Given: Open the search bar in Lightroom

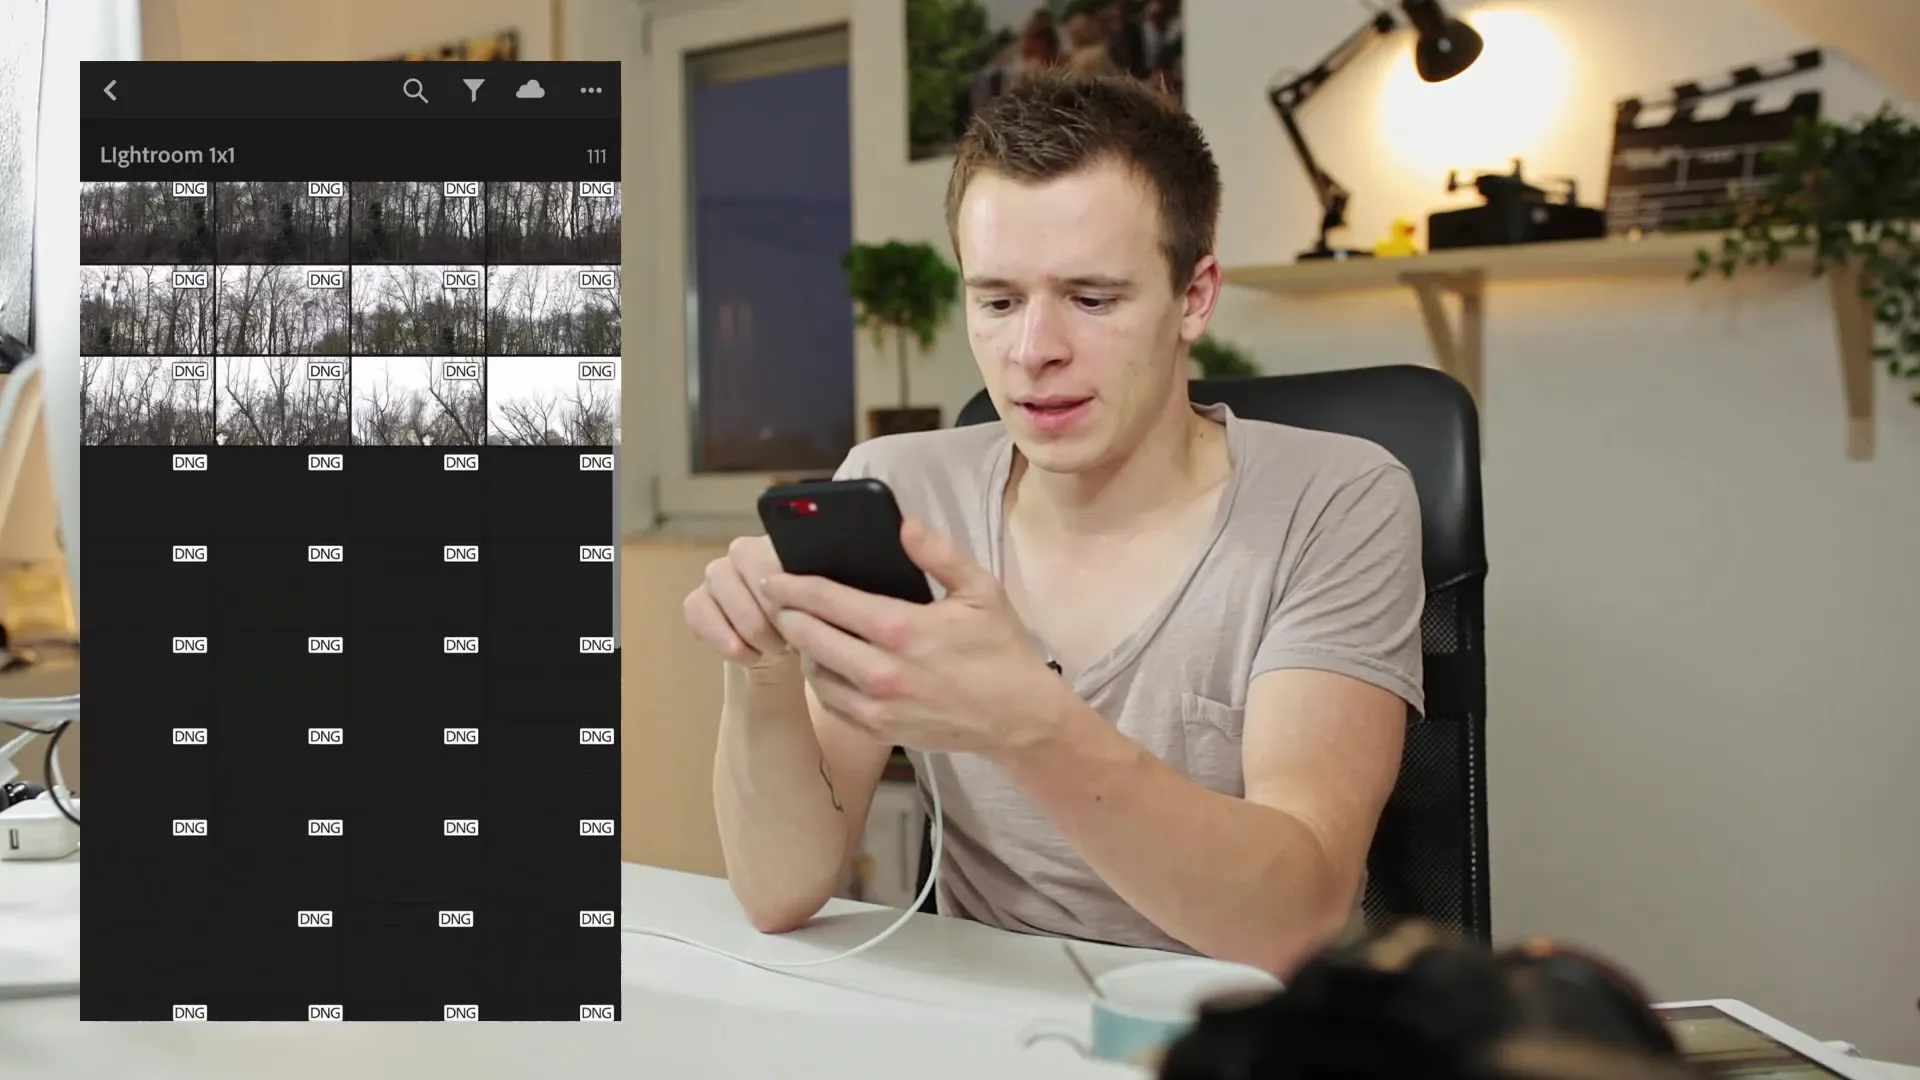Looking at the screenshot, I should point(413,88).
